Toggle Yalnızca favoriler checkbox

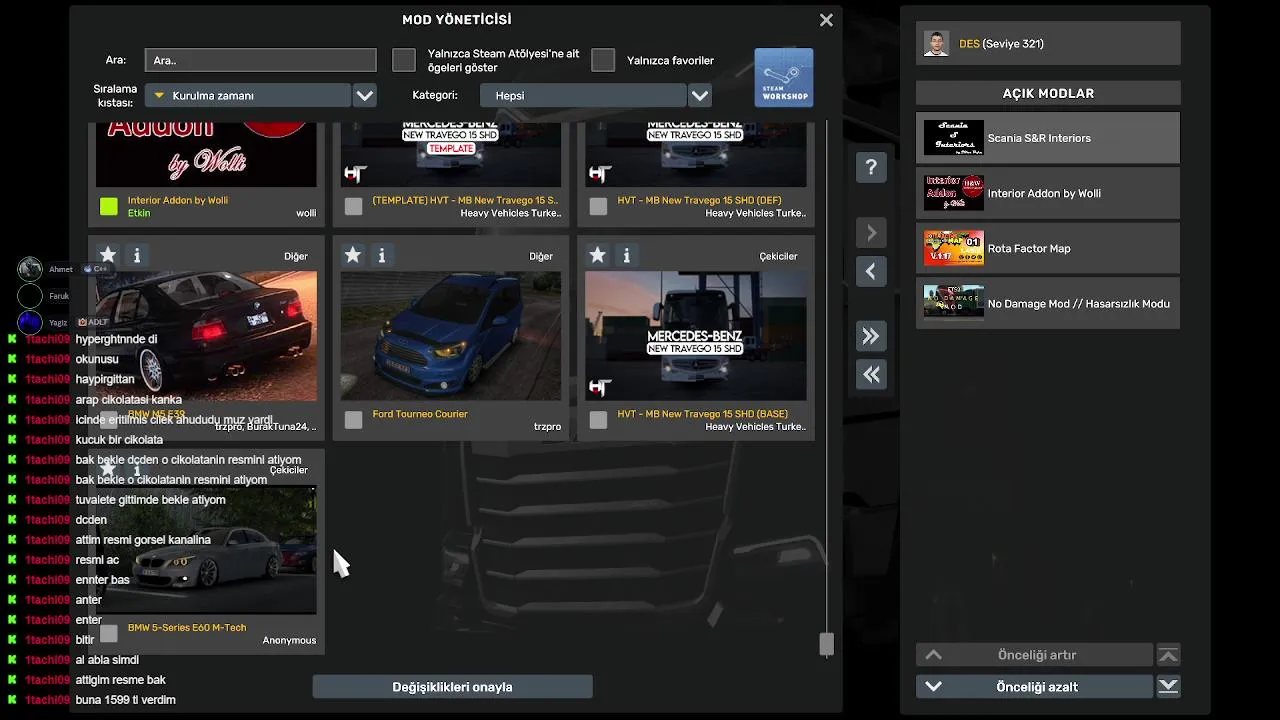click(x=603, y=60)
